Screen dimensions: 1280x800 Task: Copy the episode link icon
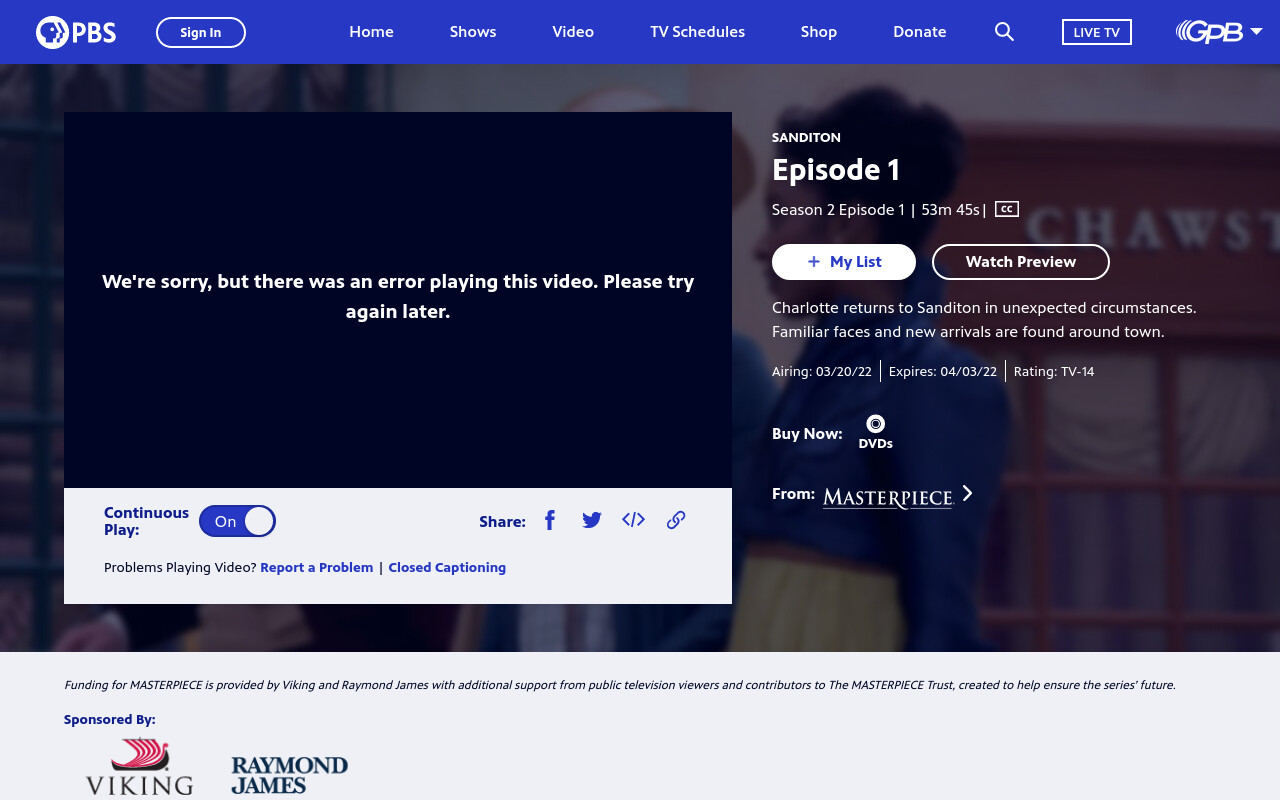click(676, 520)
